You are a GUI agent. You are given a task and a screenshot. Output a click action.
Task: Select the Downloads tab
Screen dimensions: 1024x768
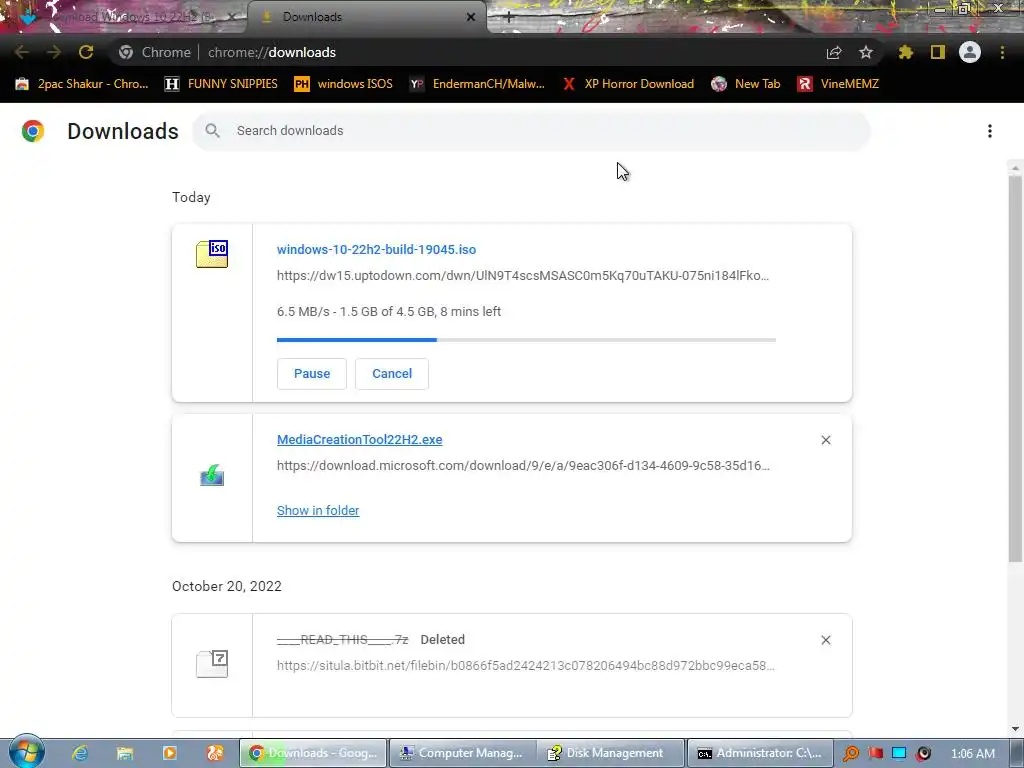pyautogui.click(x=367, y=17)
